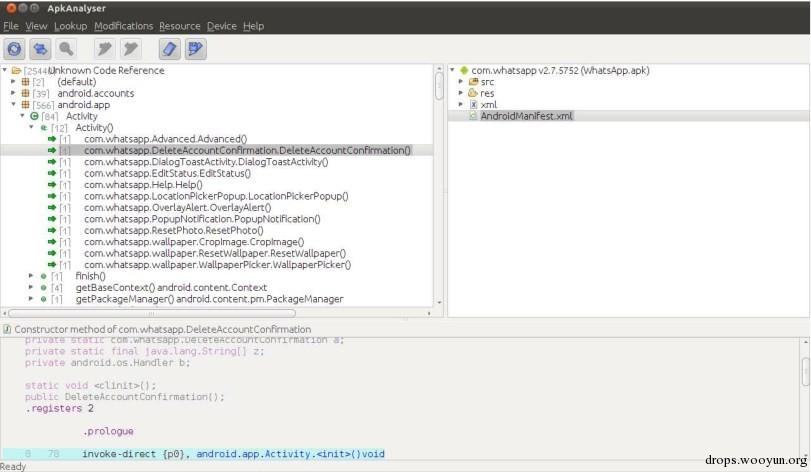Viewport: 811px width, 472px height.
Task: Open the Lookup menu
Action: (x=71, y=26)
